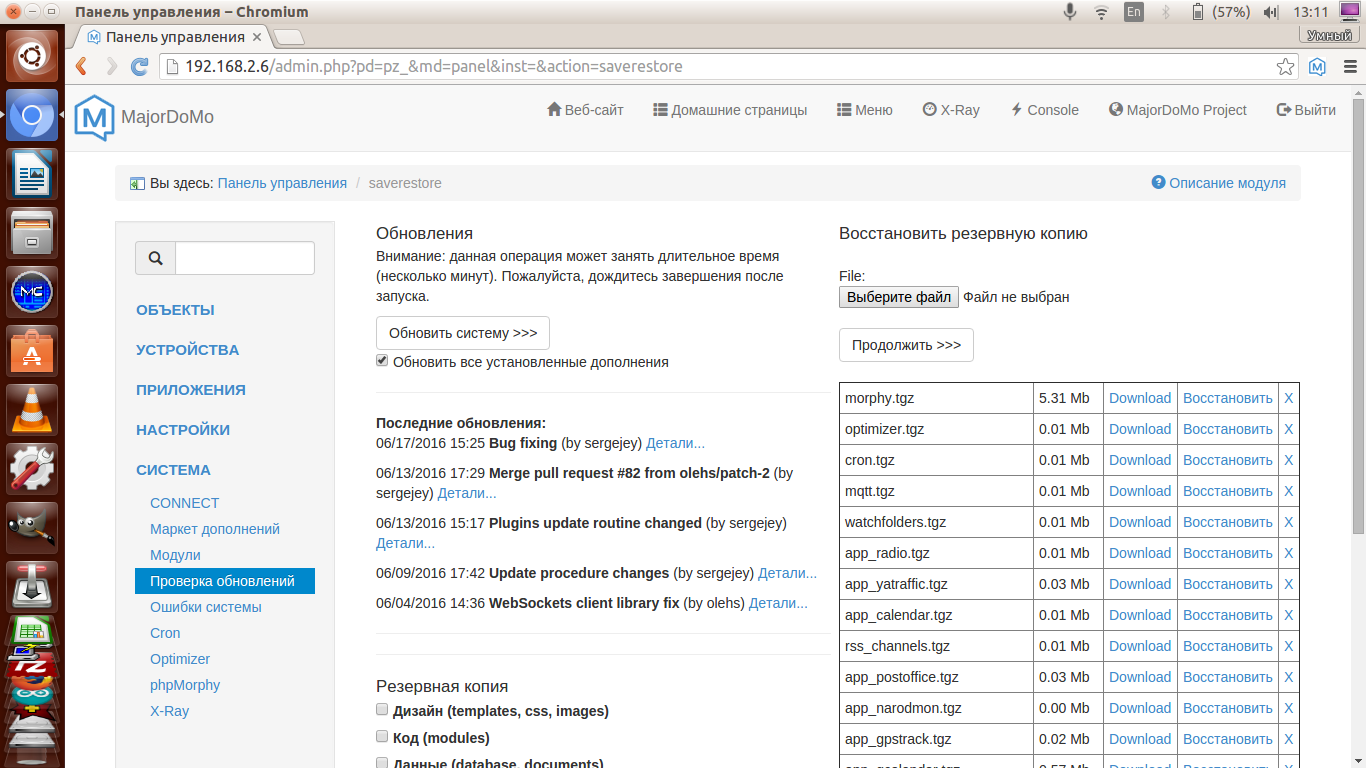Open the battery indicator showing 57%
The image size is (1366, 768).
click(1220, 12)
